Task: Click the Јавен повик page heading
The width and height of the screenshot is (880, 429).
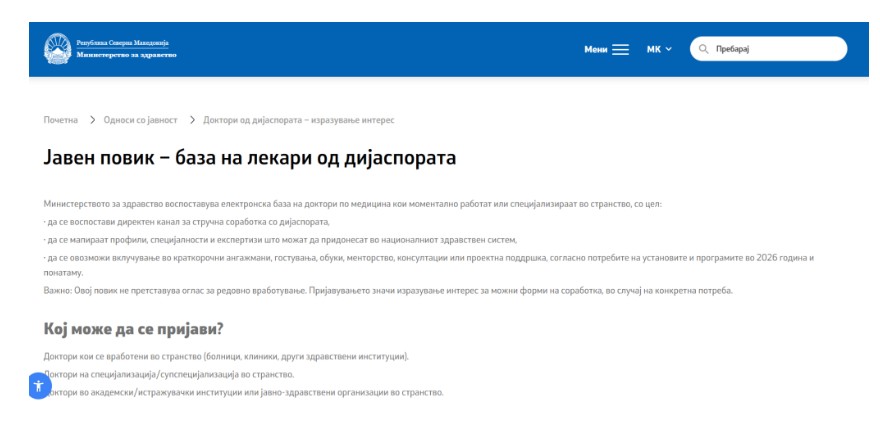Action: [250, 159]
